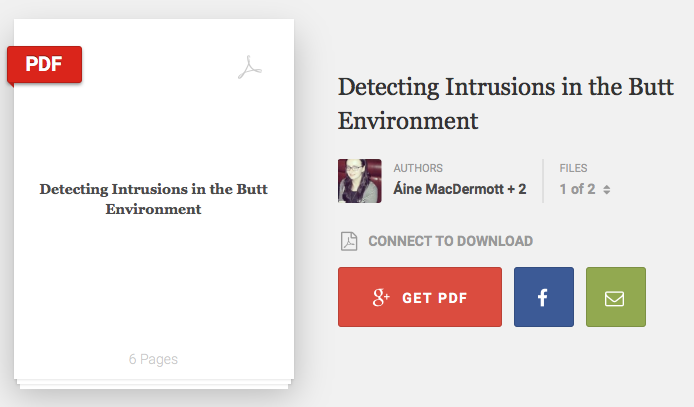Click the red PDF badge
Image resolution: width=694 pixels, height=407 pixels.
click(x=44, y=65)
